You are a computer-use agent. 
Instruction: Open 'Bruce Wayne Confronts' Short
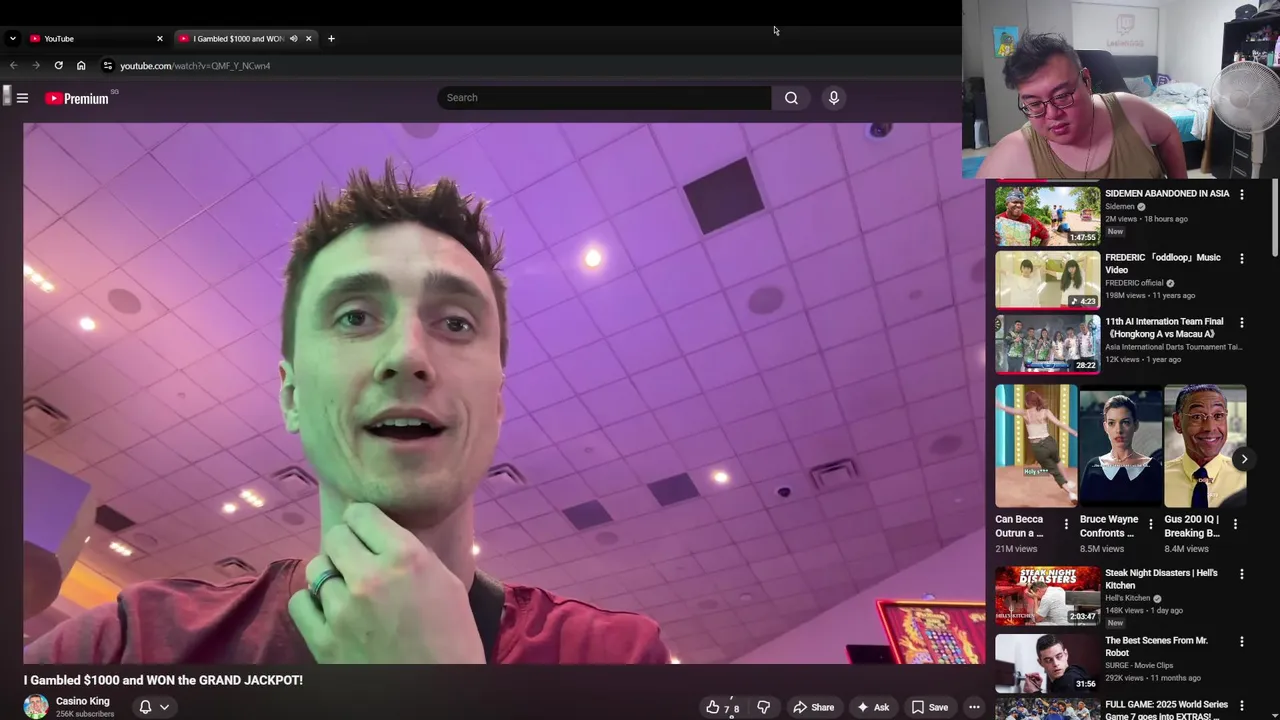(1121, 446)
